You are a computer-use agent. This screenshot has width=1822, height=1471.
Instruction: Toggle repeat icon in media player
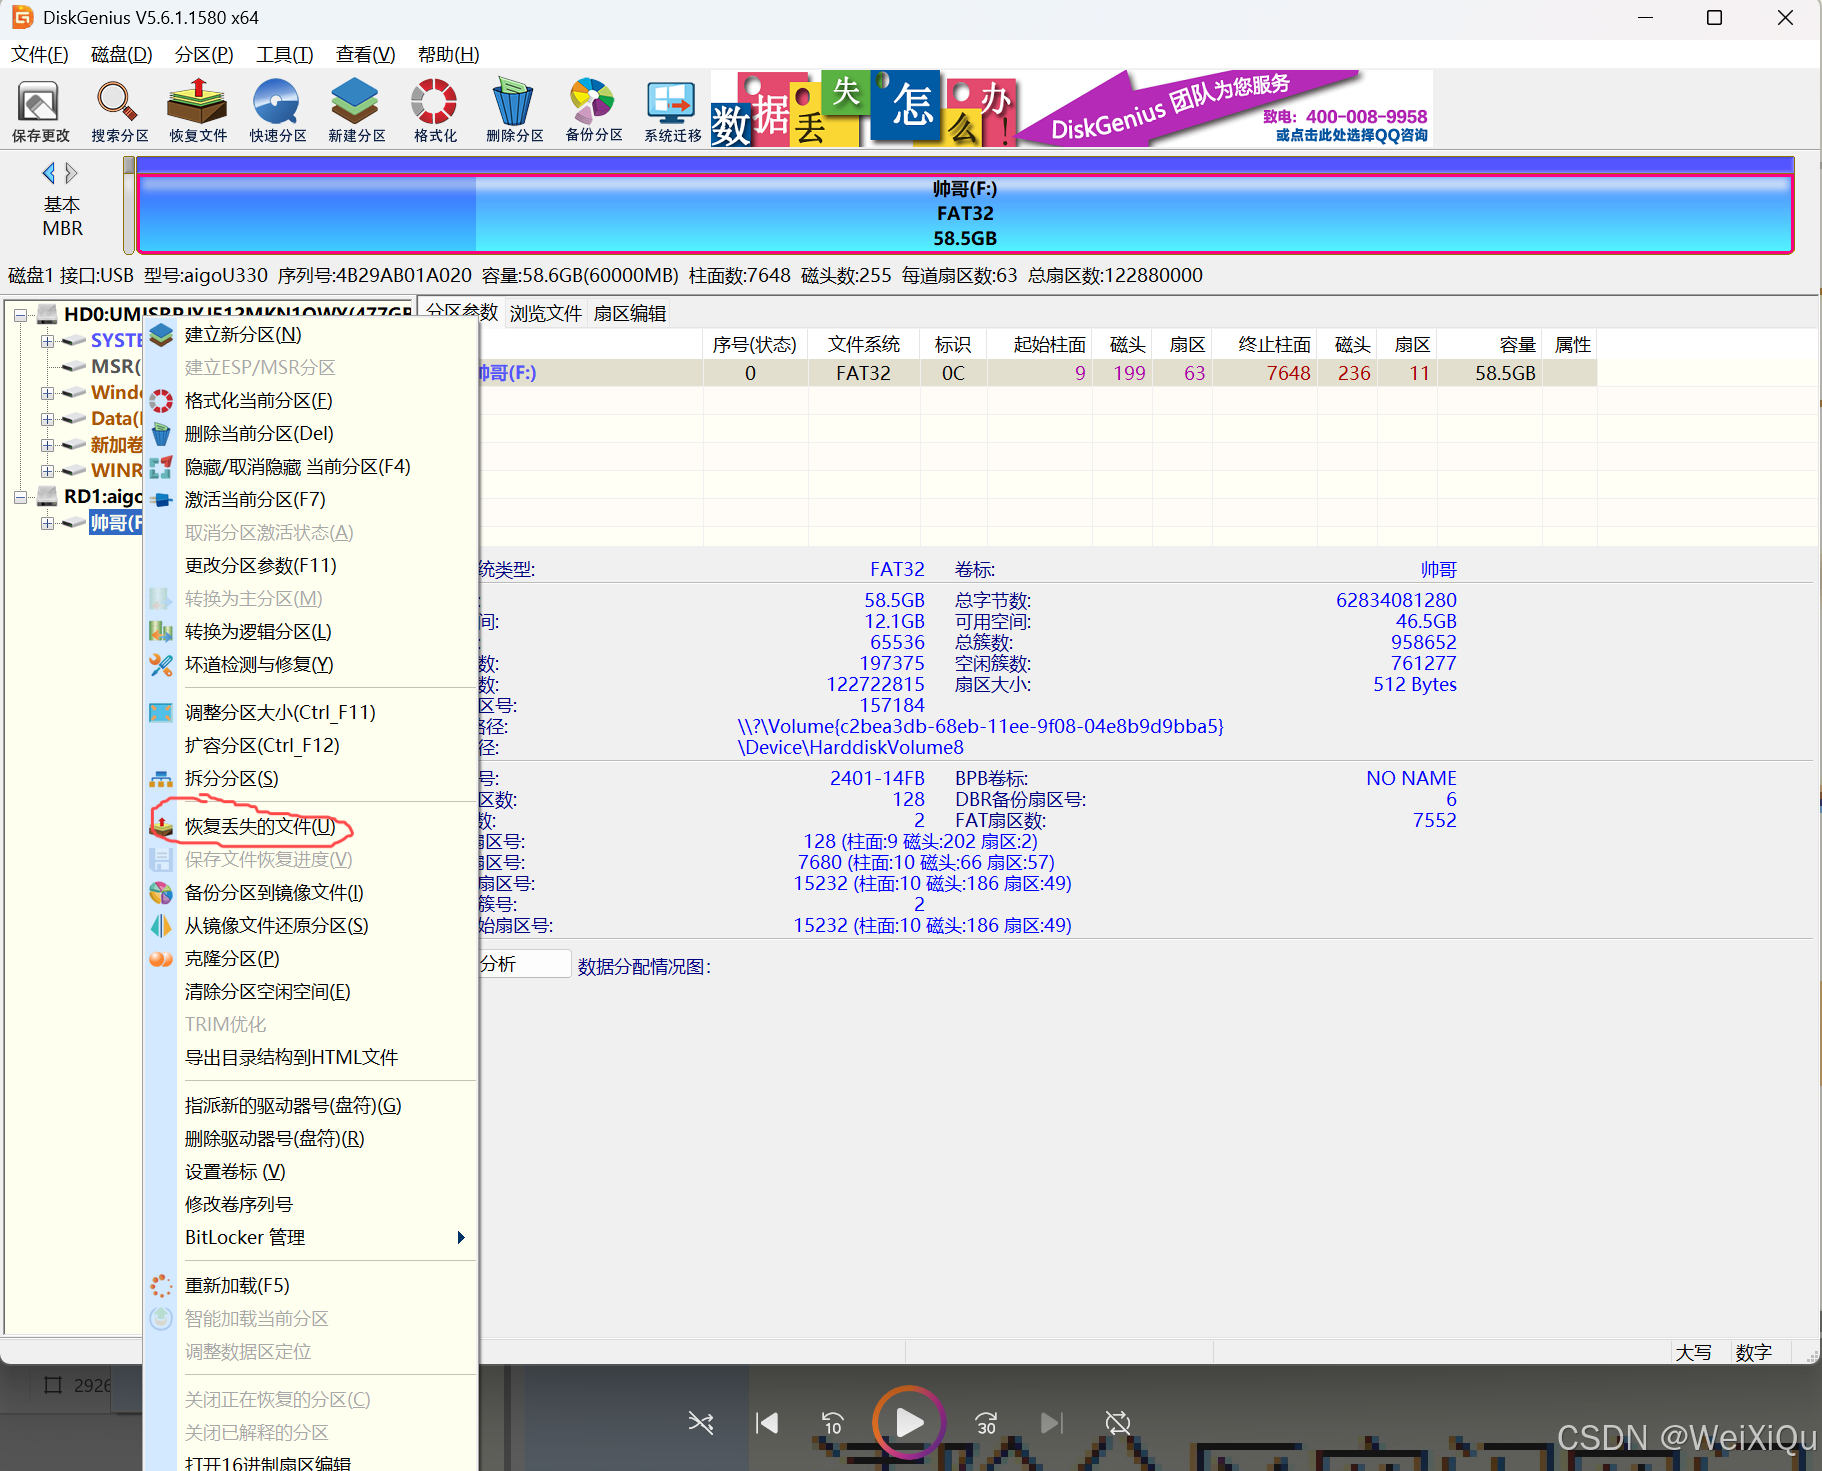[x=1117, y=1422]
